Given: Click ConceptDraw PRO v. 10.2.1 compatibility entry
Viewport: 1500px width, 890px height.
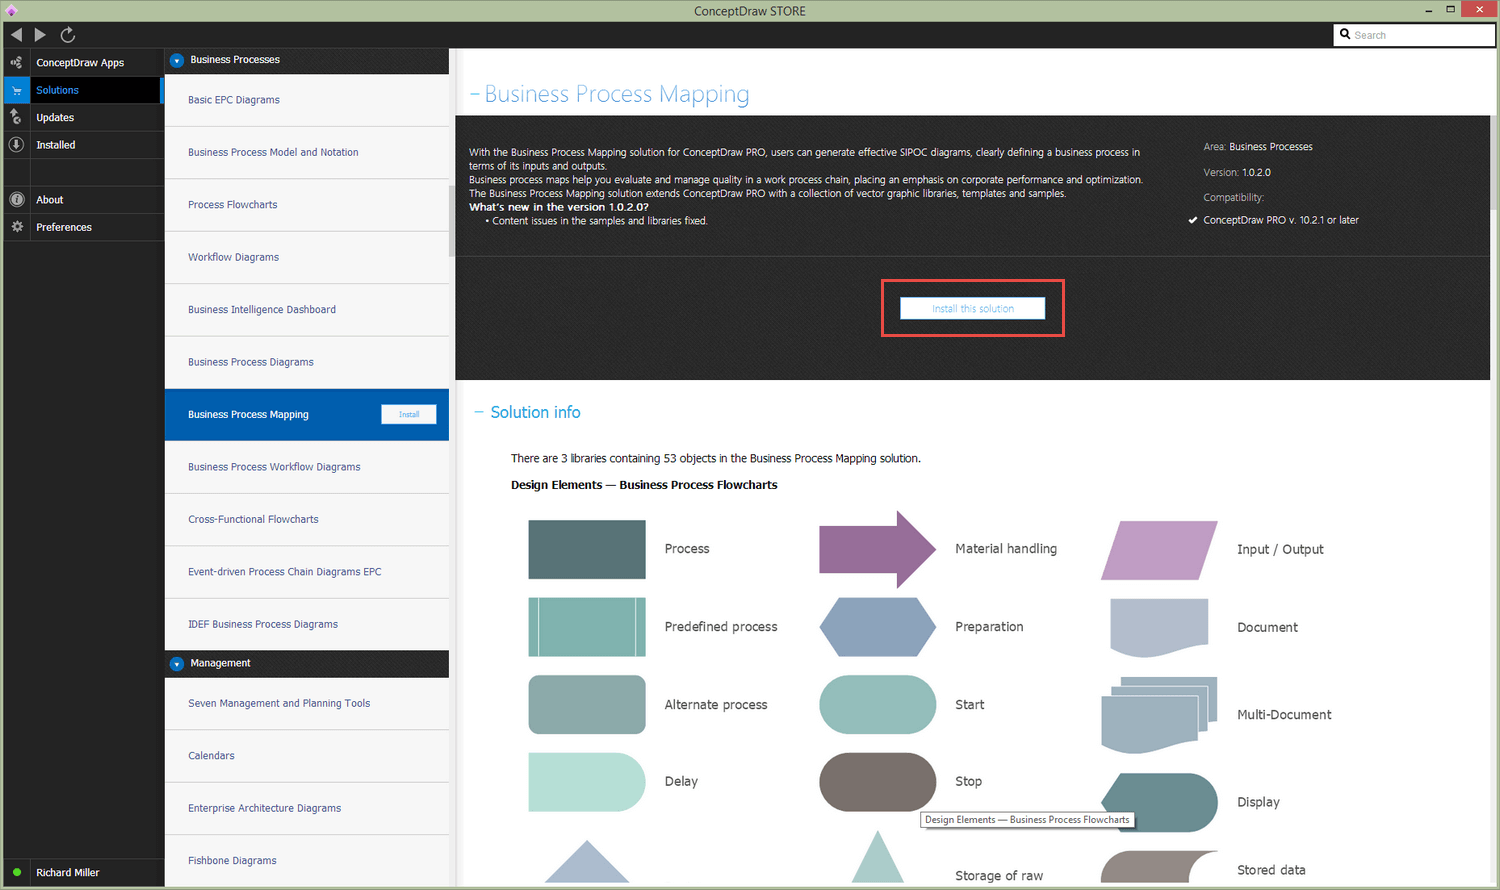Looking at the screenshot, I should coord(1281,220).
